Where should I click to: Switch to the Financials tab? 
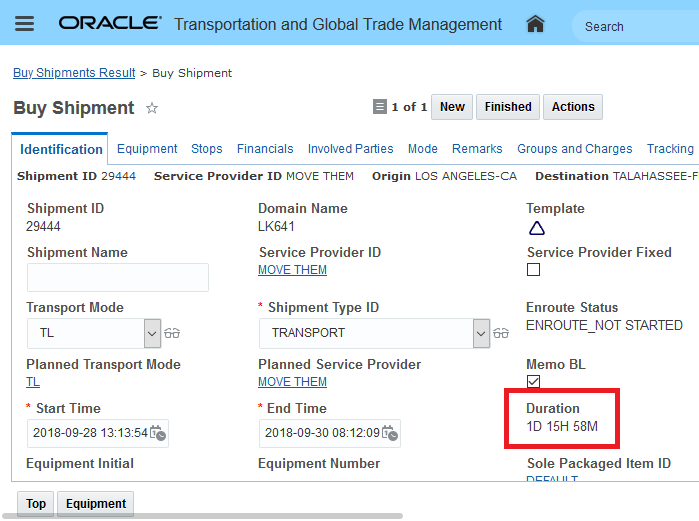tap(265, 149)
